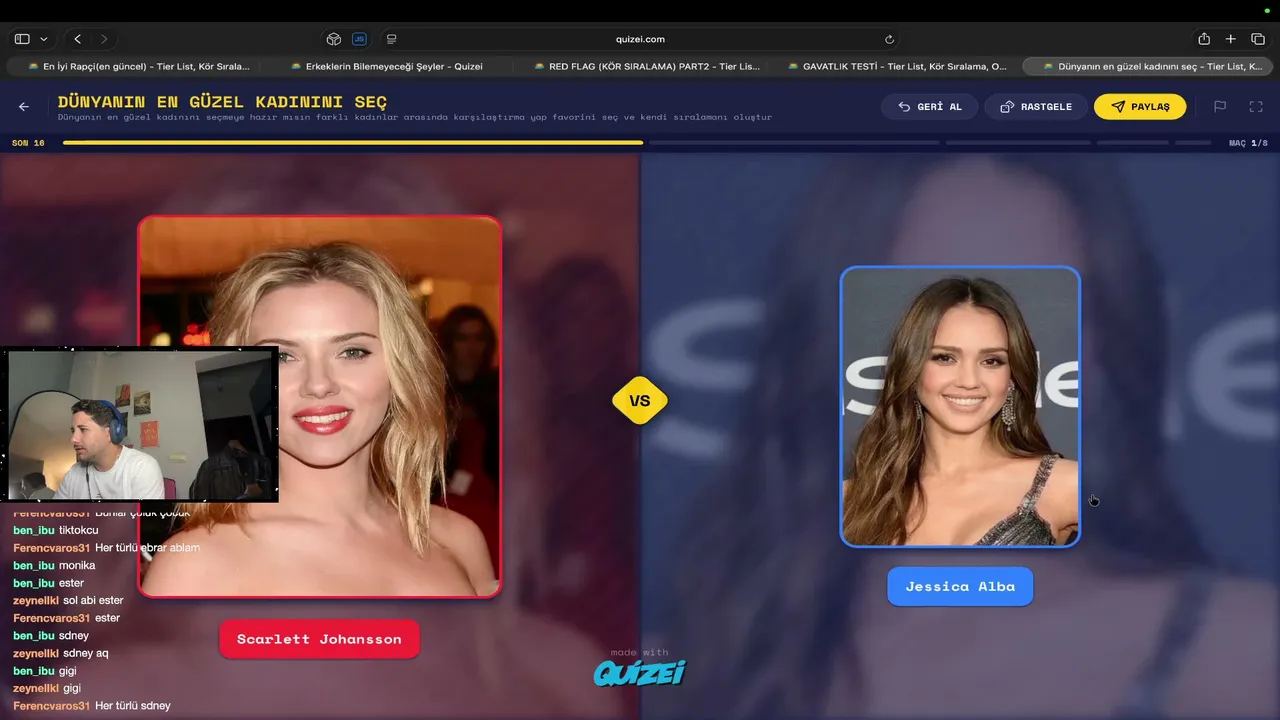Click the chat message "Her türlü sdney"
This screenshot has height=720, width=1280.
coord(133,706)
